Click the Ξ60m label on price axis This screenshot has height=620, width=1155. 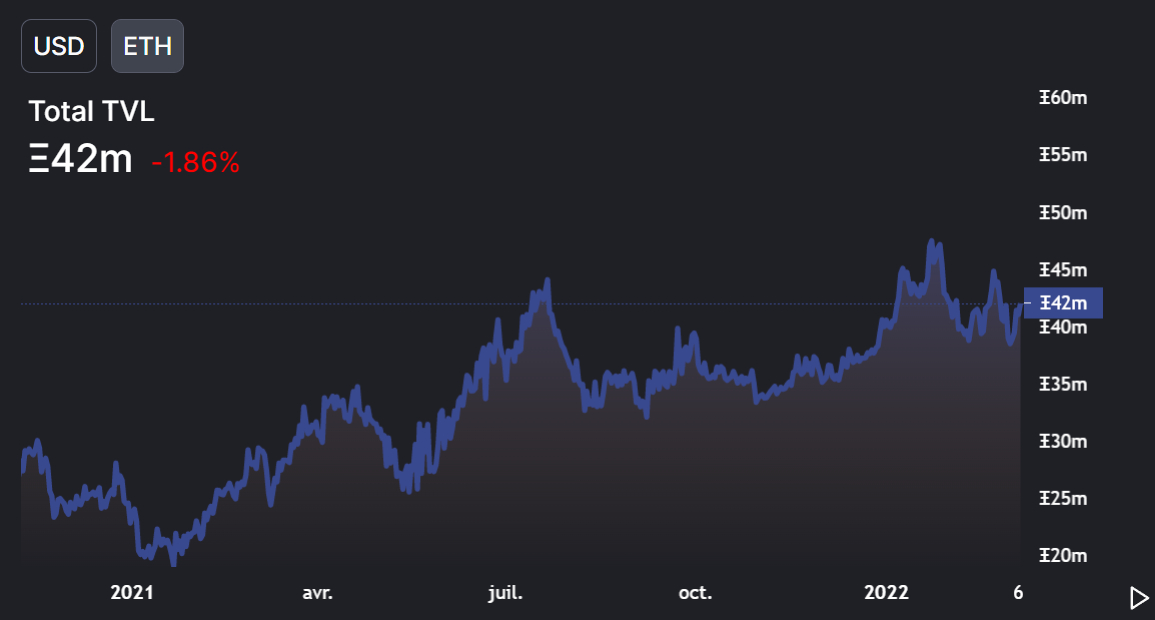click(1063, 98)
